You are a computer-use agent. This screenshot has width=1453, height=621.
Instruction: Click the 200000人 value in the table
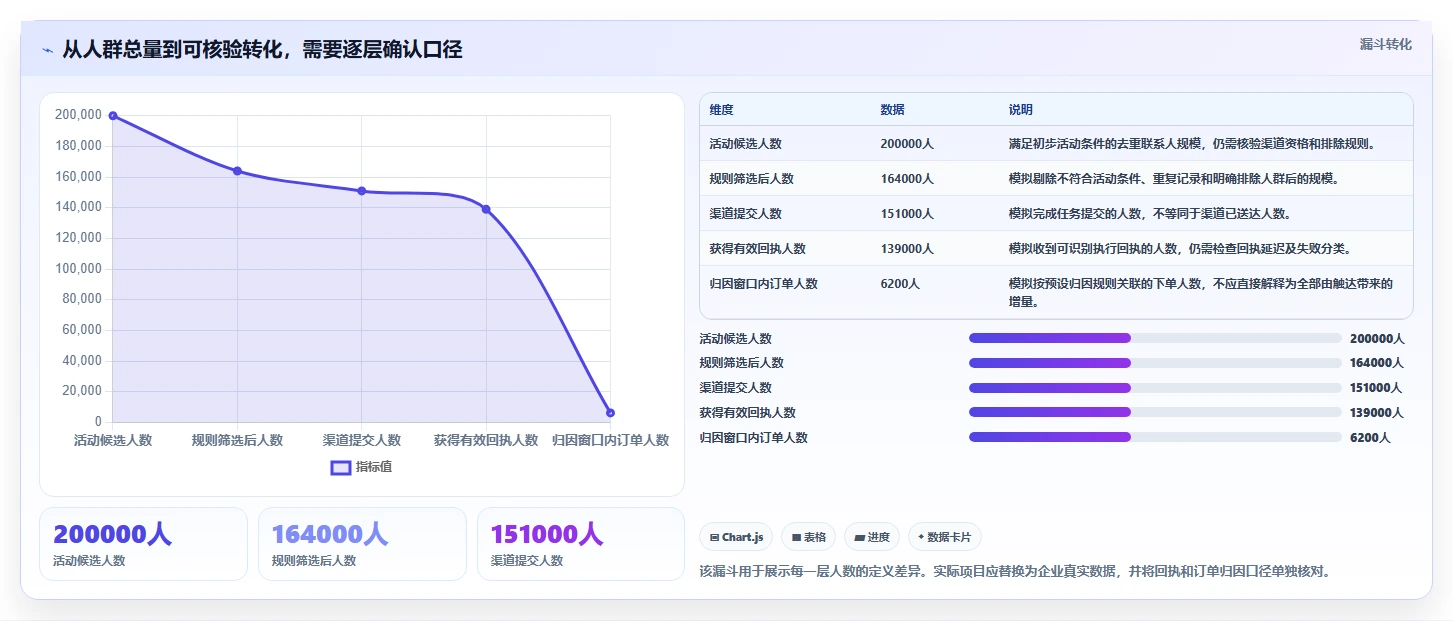907,144
